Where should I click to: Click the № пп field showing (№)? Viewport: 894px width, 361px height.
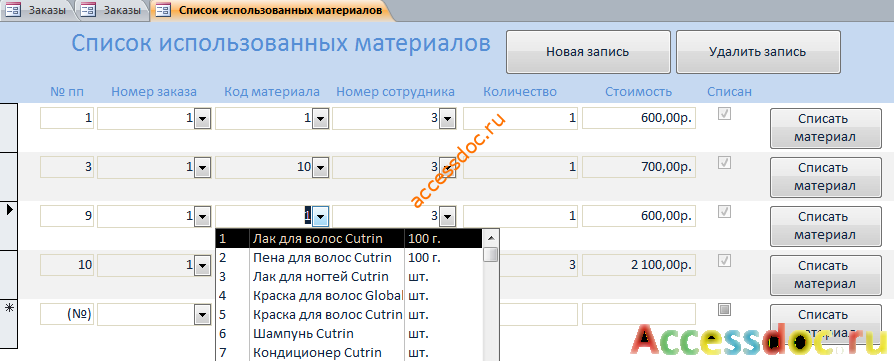click(67, 314)
